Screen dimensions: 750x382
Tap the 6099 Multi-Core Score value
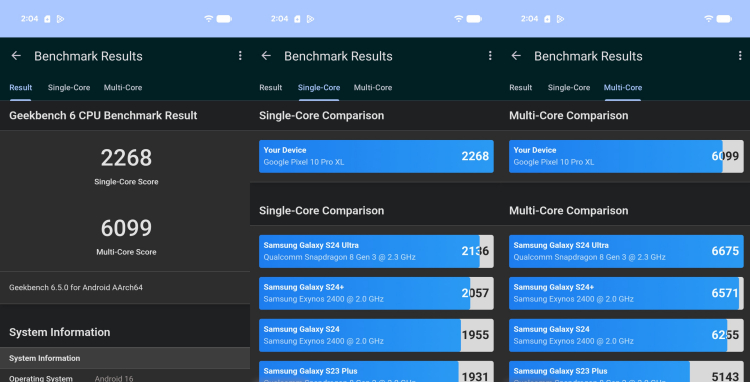point(126,228)
